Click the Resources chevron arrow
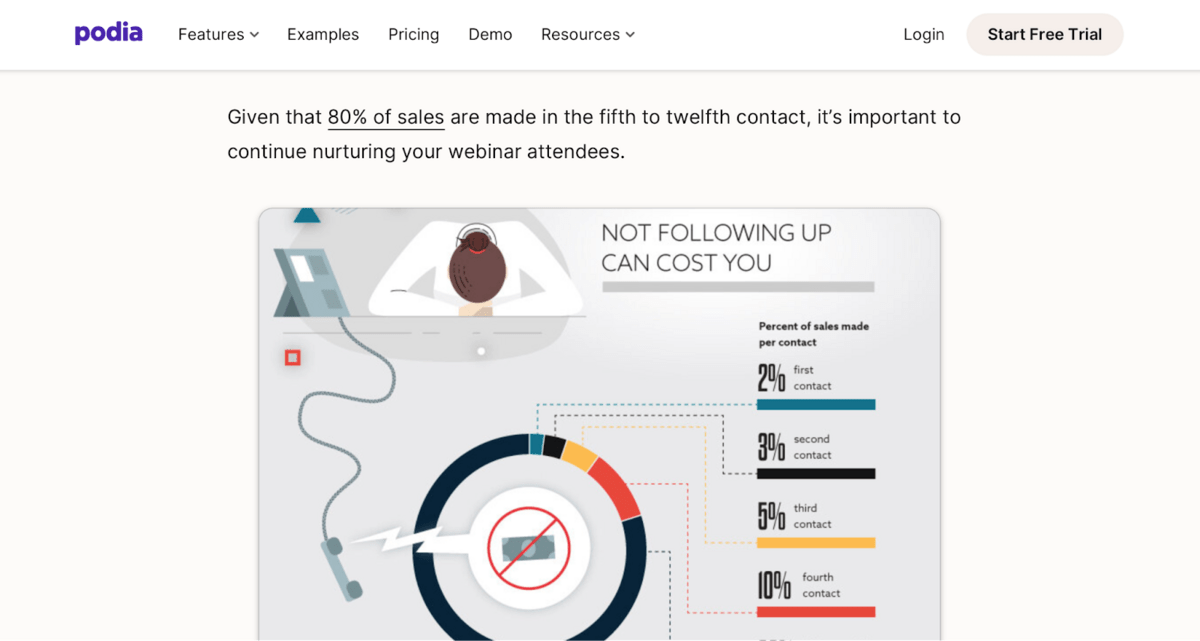Viewport: 1200px width, 641px height. [630, 35]
